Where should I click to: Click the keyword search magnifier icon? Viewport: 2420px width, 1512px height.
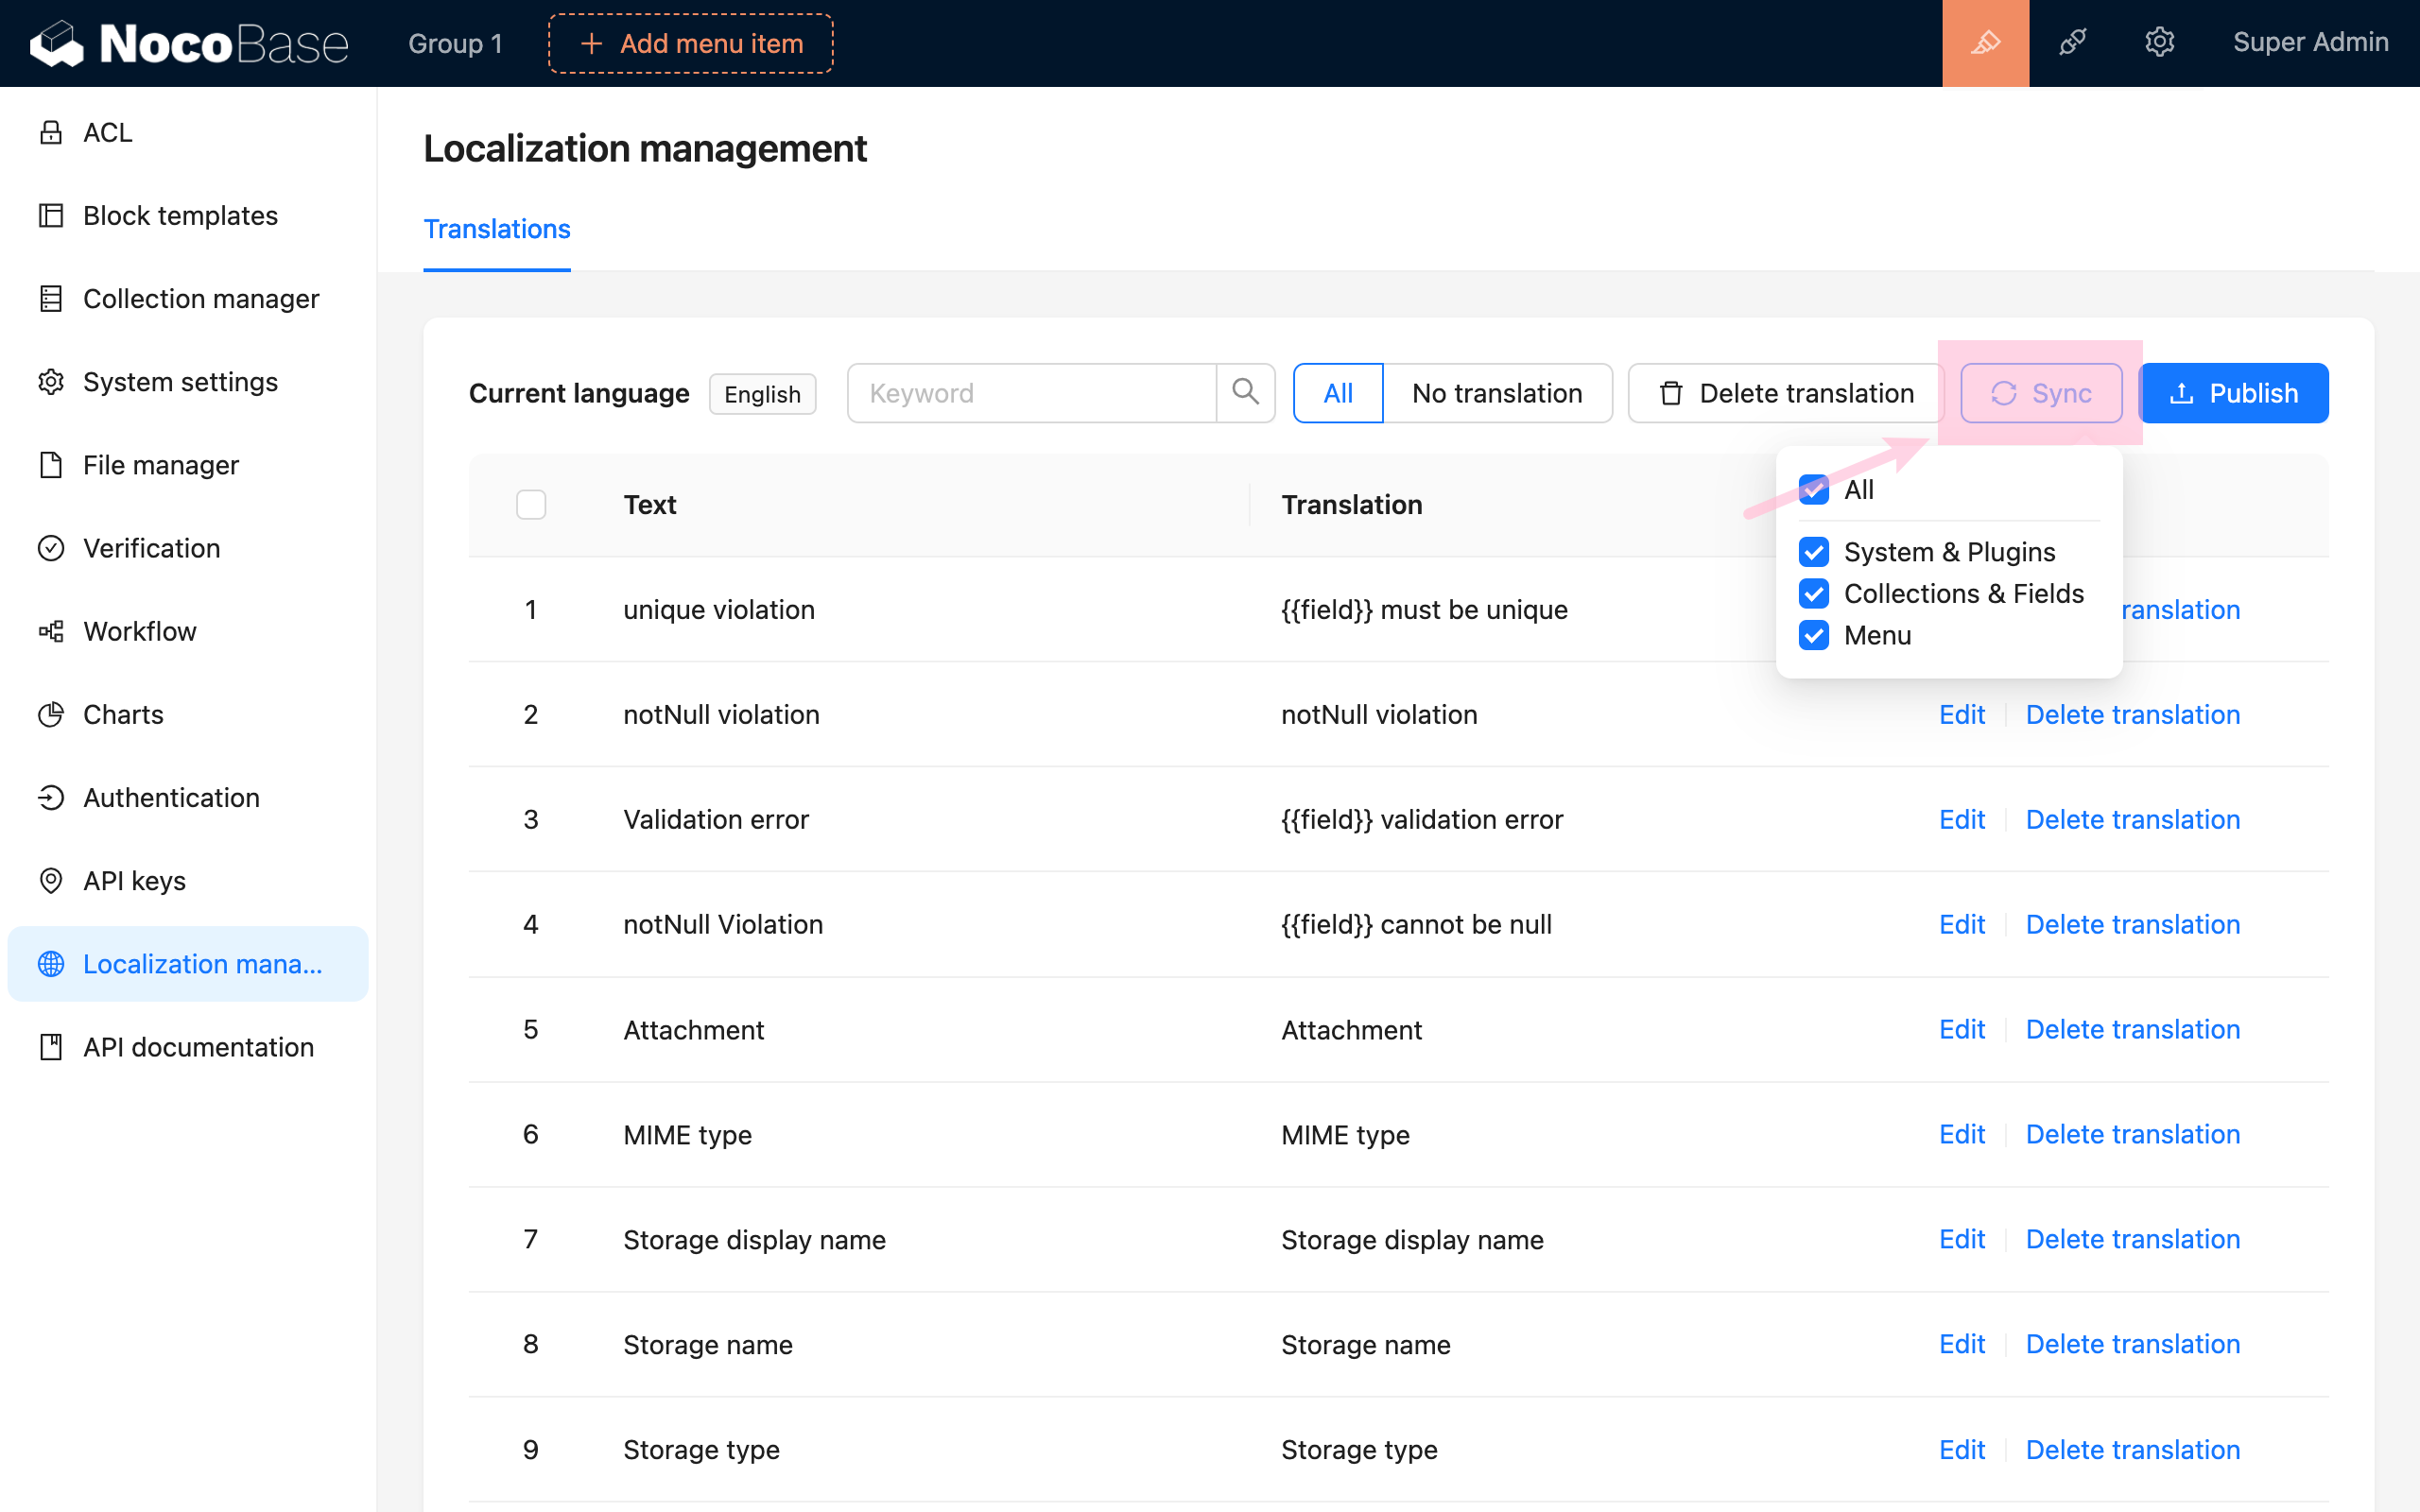1245,392
